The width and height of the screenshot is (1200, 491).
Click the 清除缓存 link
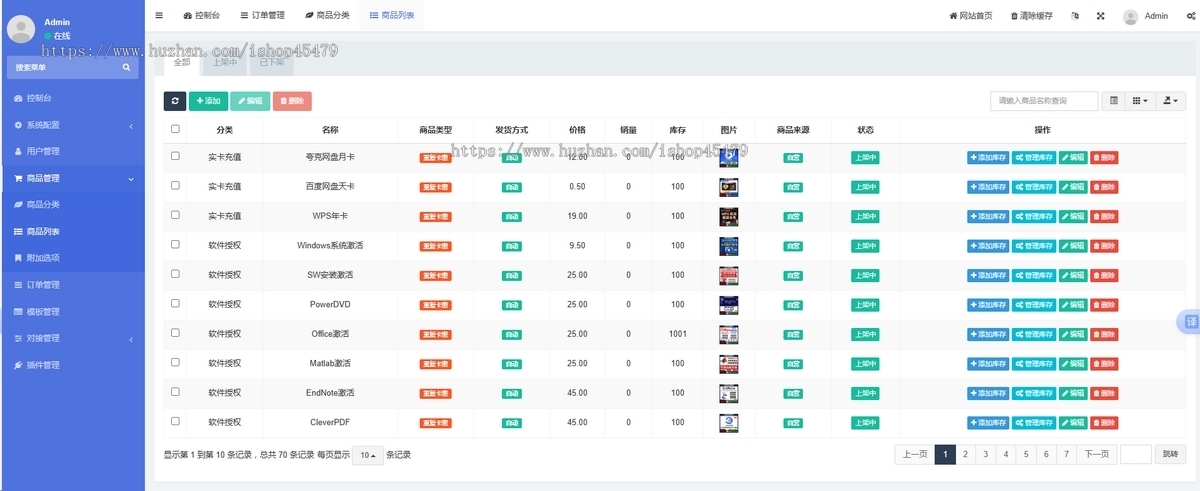[1031, 16]
